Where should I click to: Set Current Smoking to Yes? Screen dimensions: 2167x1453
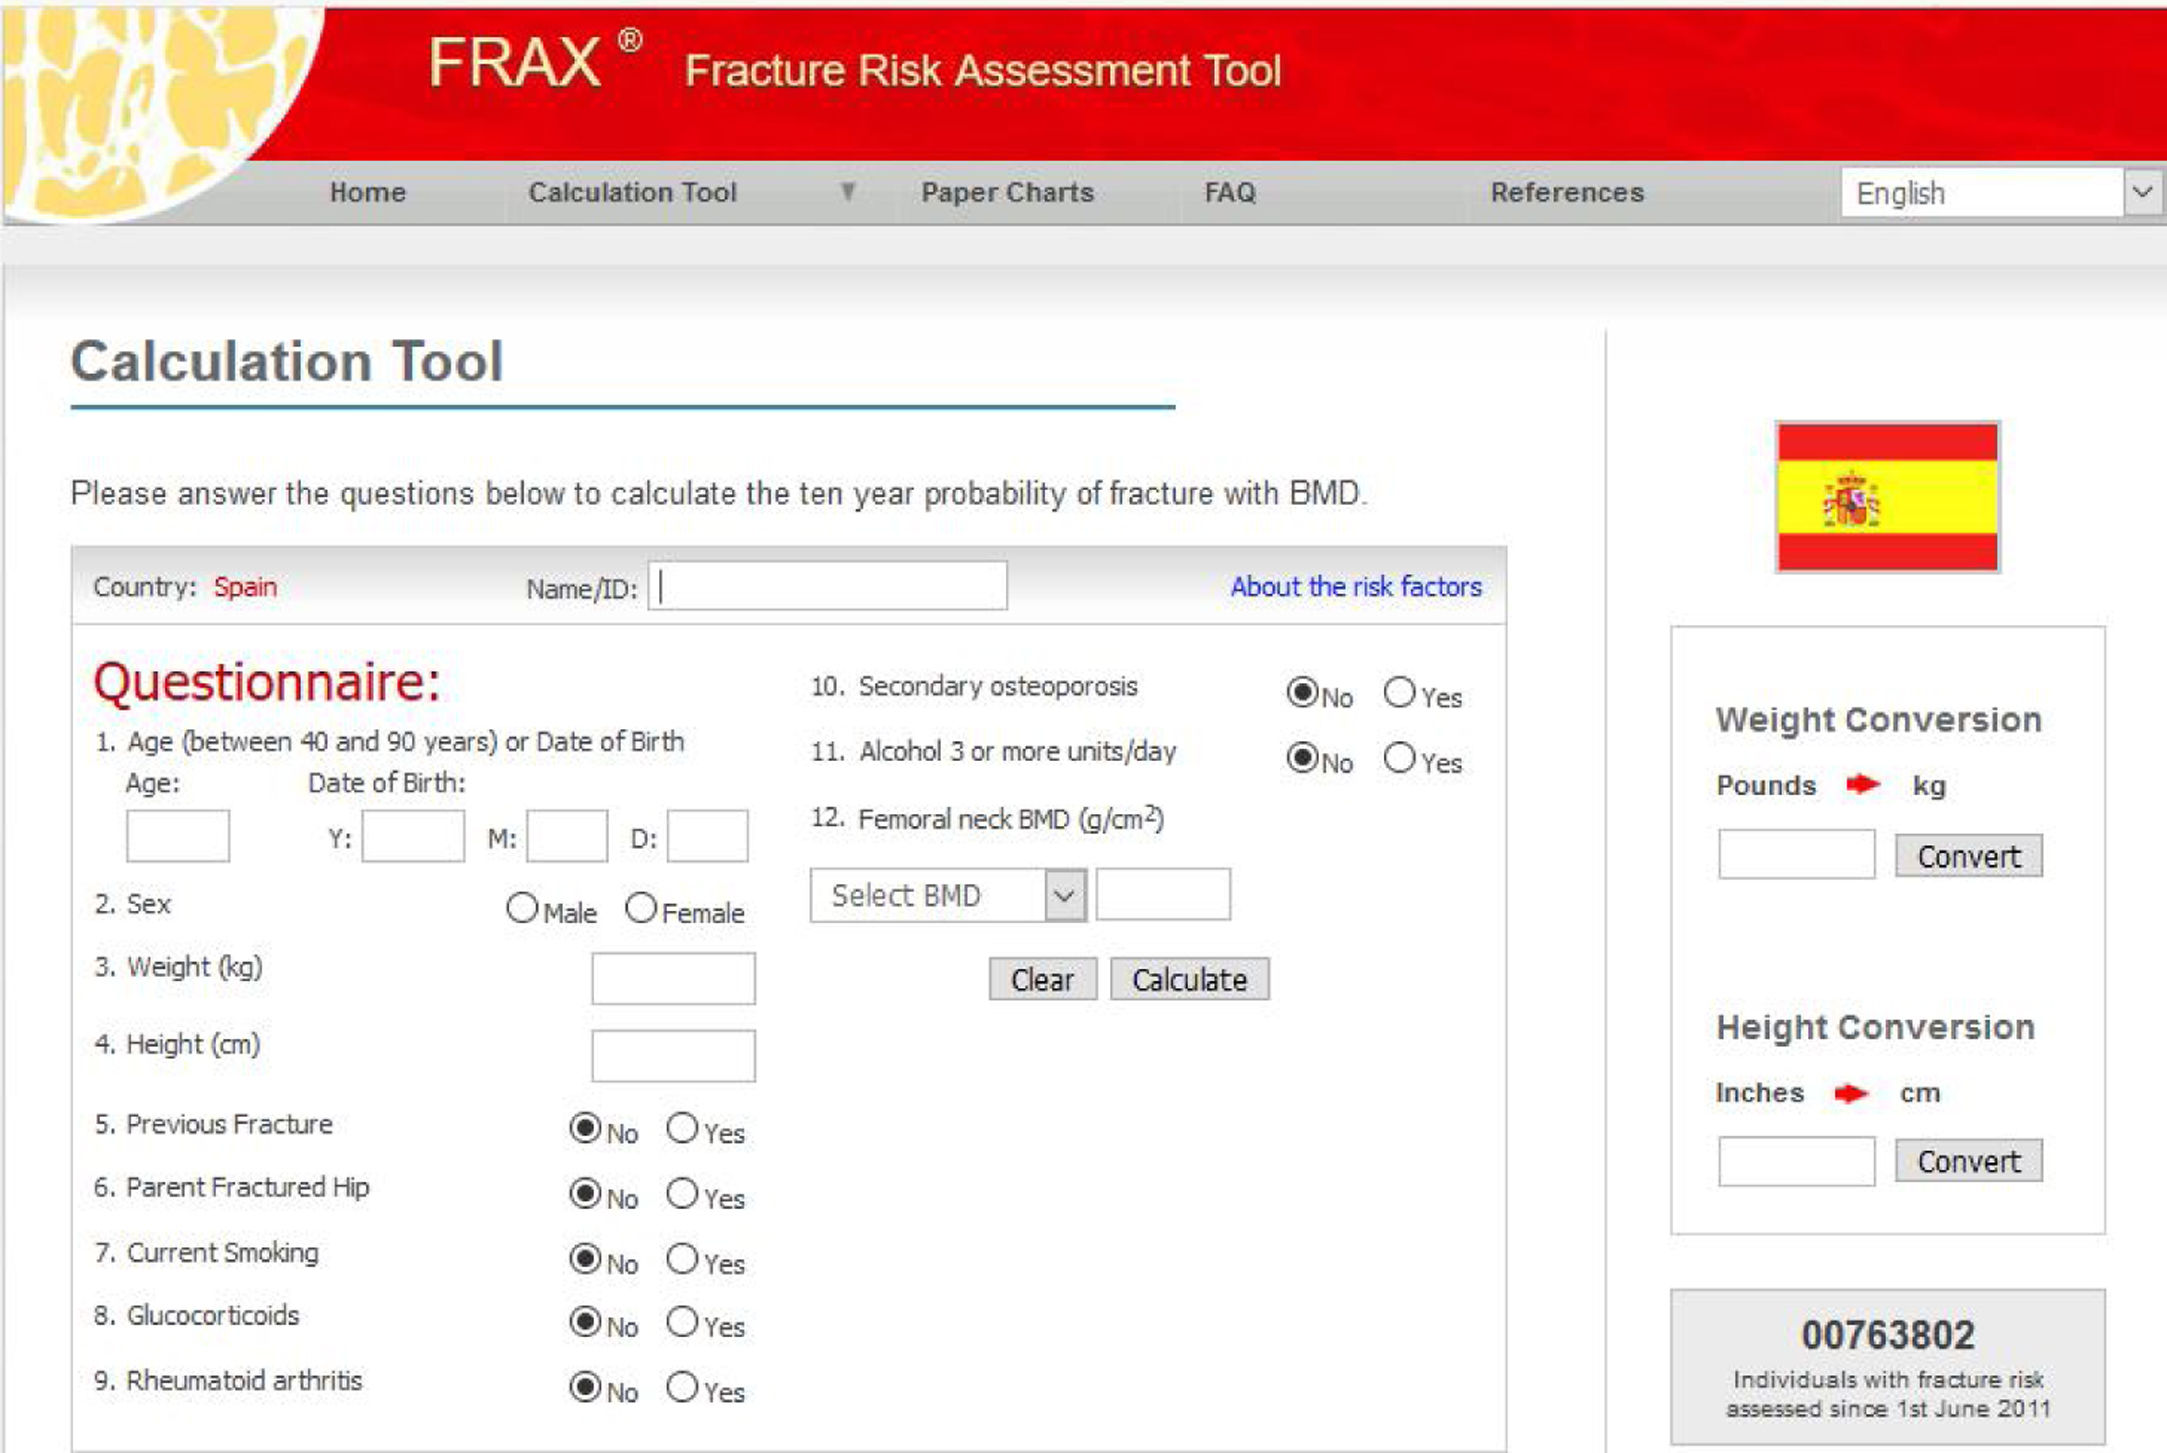point(682,1258)
